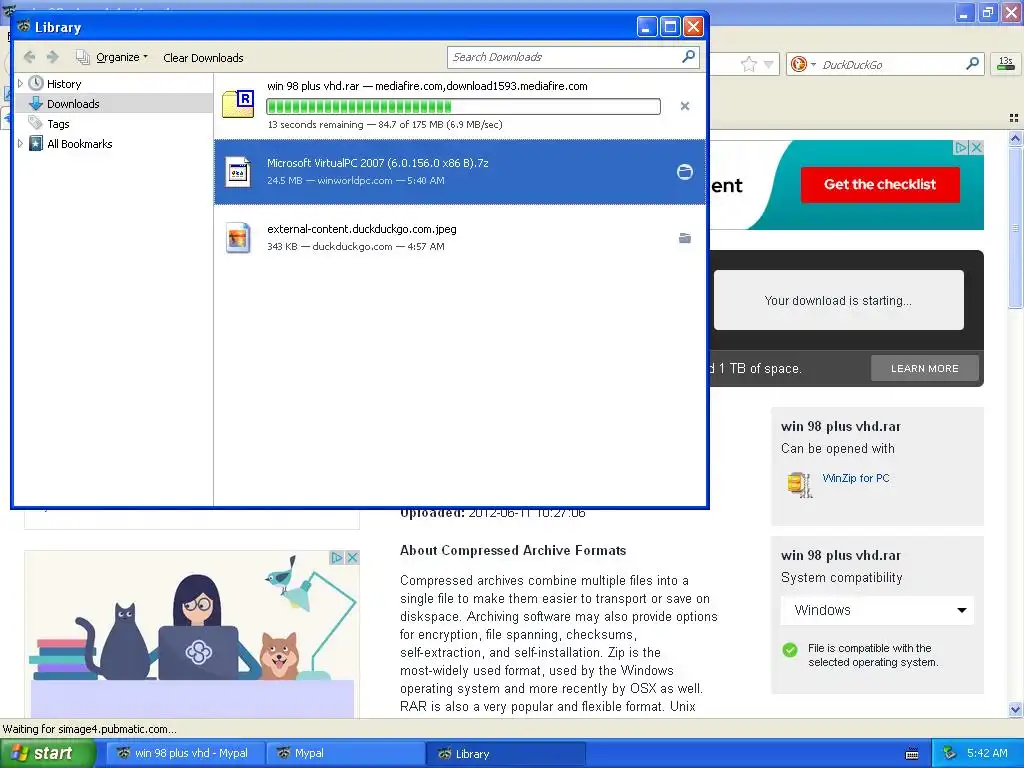The height and width of the screenshot is (768, 1024).
Task: Select Downloads in the Library sidebar
Action: click(73, 104)
